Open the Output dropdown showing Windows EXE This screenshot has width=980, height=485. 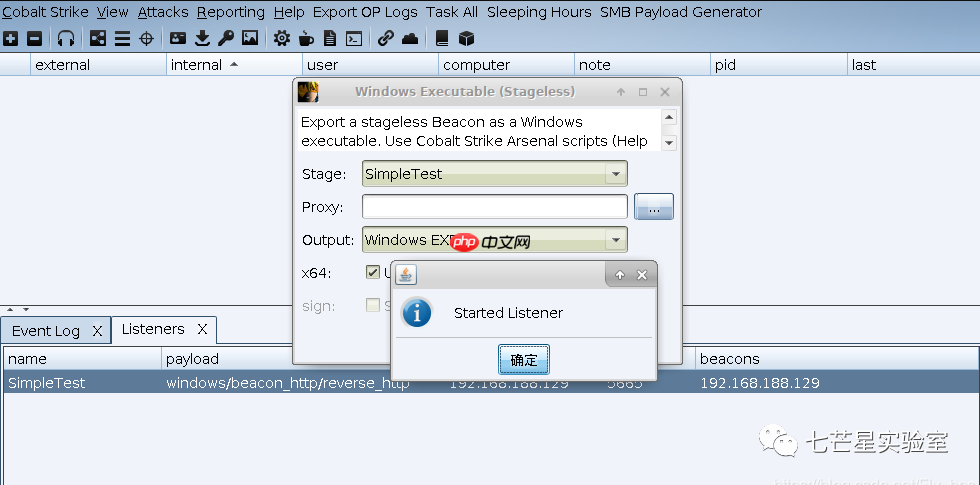(x=494, y=240)
